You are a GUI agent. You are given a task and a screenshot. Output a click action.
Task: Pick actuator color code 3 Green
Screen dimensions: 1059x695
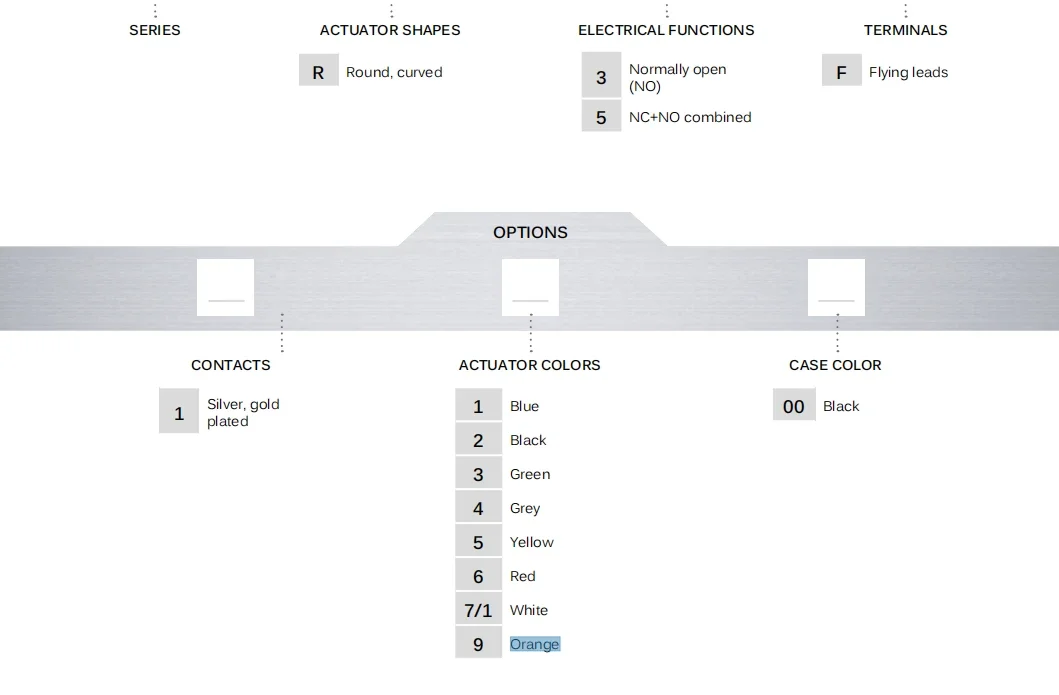point(478,474)
